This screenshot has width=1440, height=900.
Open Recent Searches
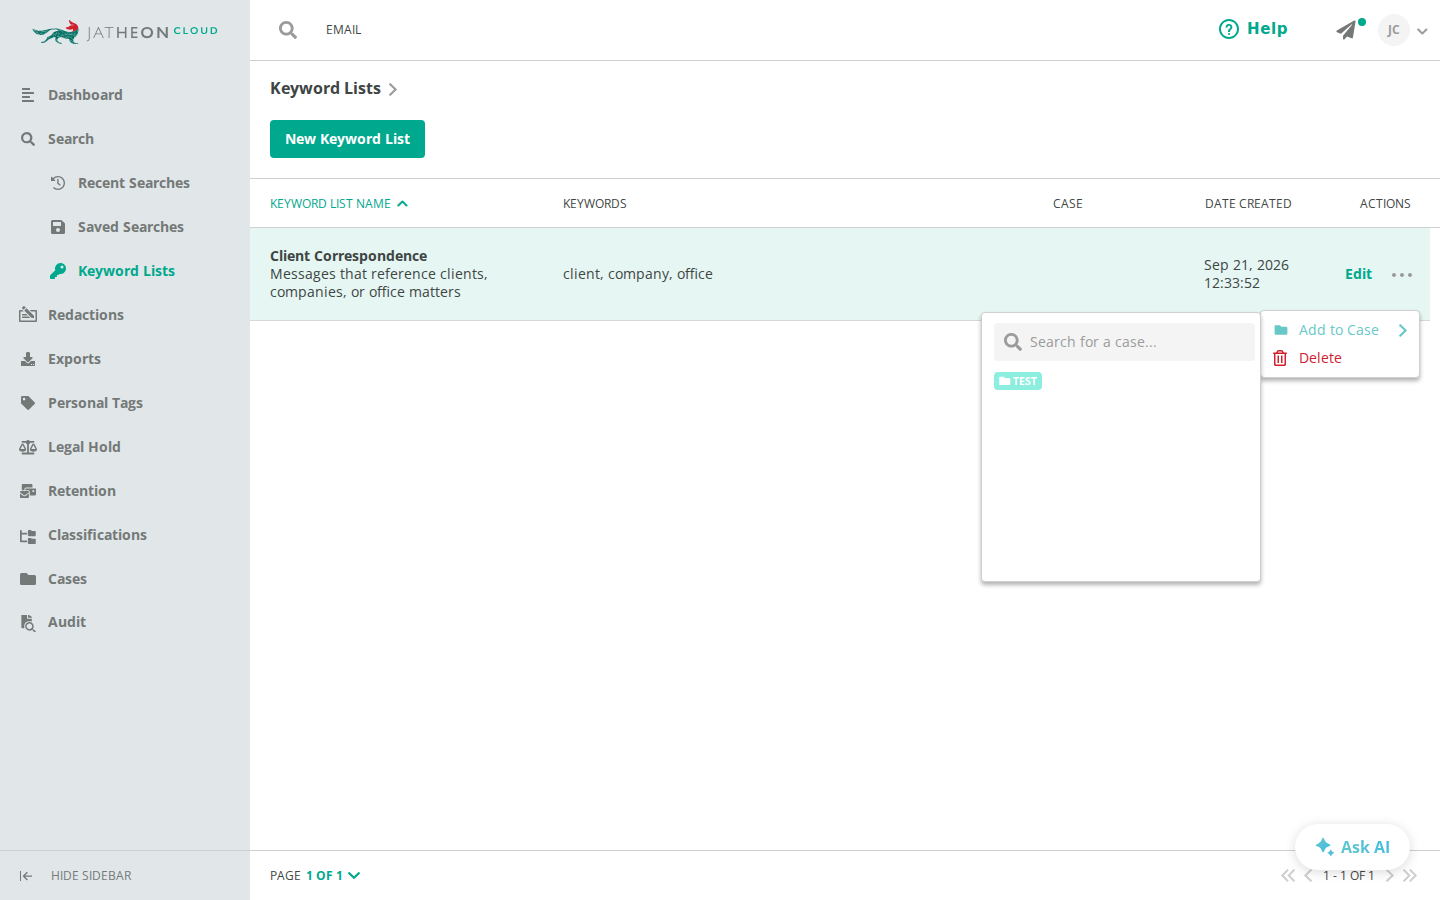(x=133, y=183)
